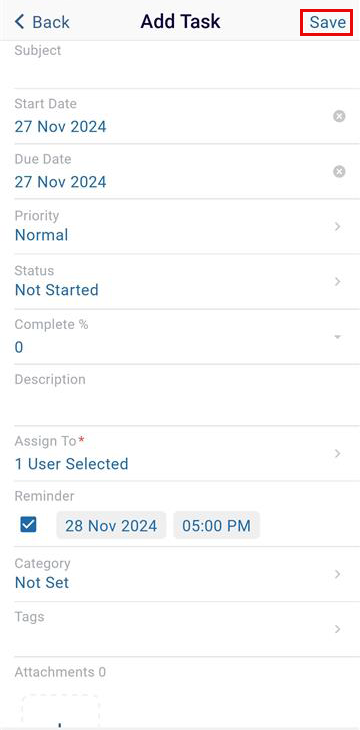Open Status options via its chevron
The width and height of the screenshot is (360, 730).
coord(338,282)
